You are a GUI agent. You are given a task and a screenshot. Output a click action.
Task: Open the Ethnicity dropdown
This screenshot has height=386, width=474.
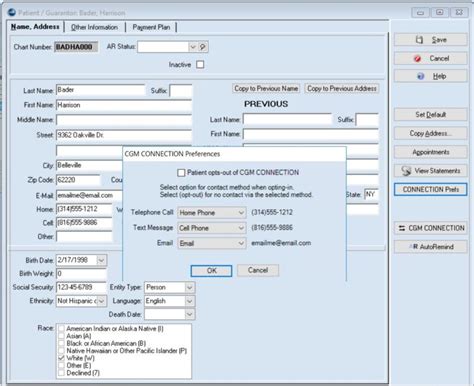coord(102,301)
